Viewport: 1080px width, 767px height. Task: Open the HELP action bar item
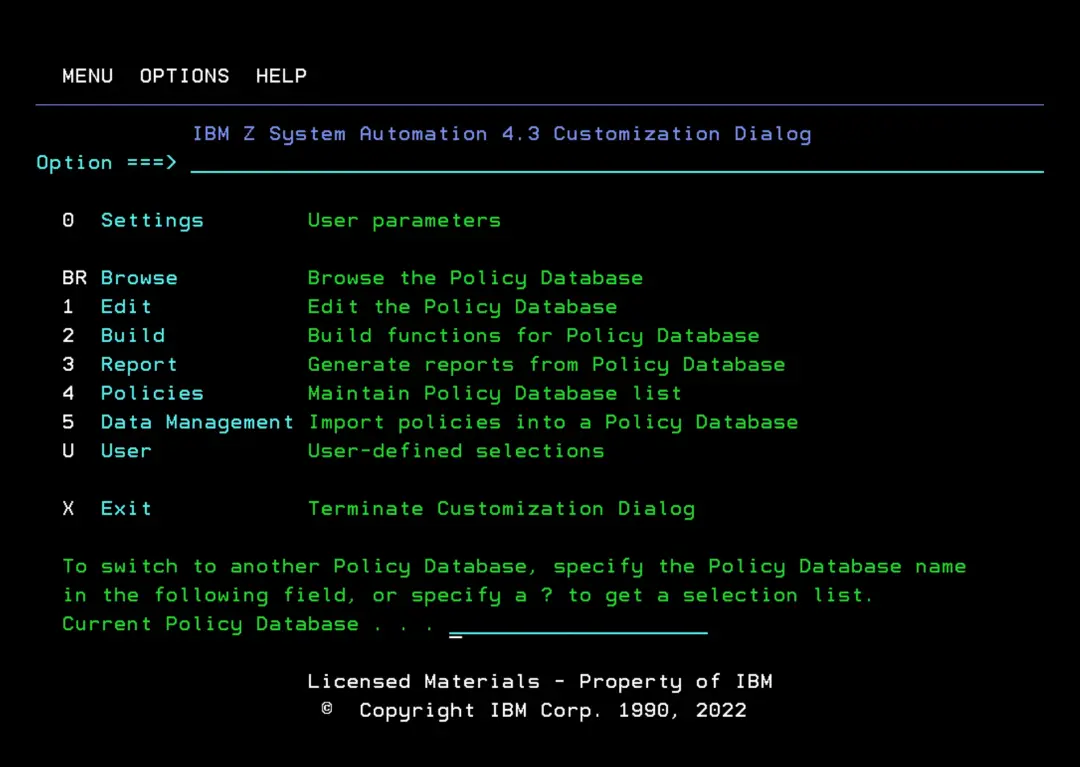(x=281, y=76)
